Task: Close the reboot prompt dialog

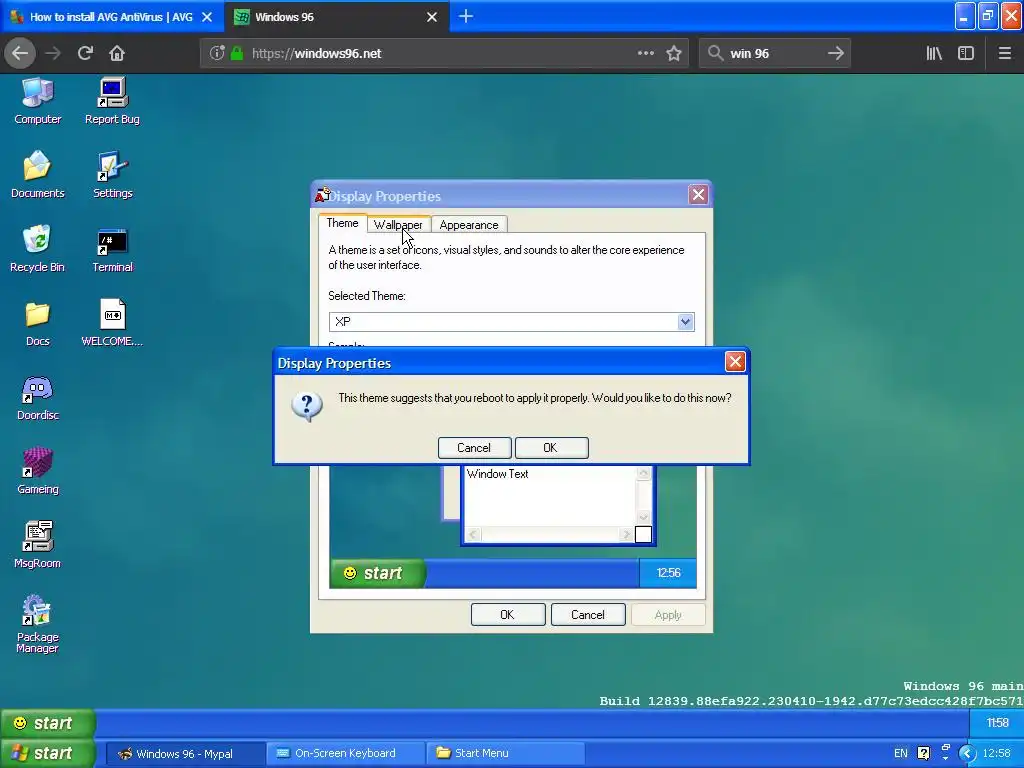Action: pos(735,362)
